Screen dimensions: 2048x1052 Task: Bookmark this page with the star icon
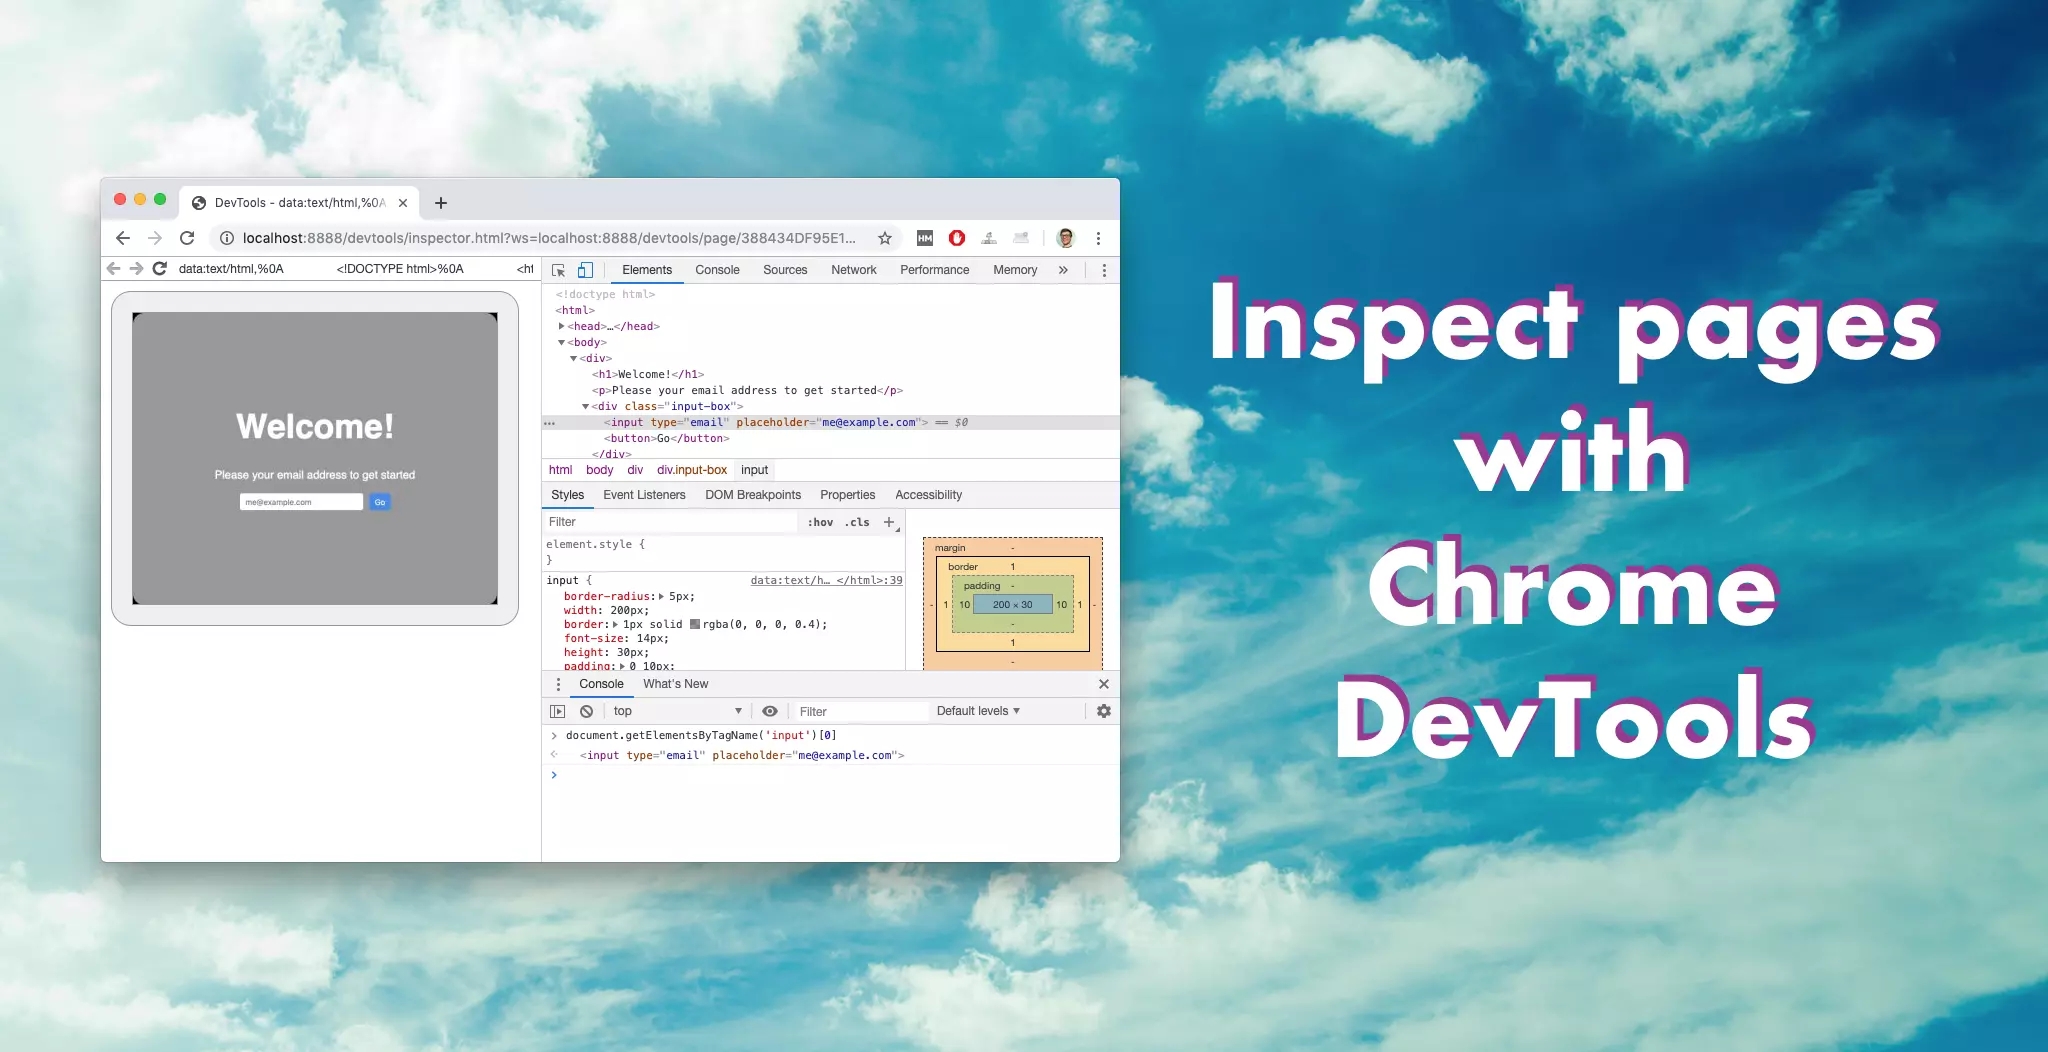point(885,238)
